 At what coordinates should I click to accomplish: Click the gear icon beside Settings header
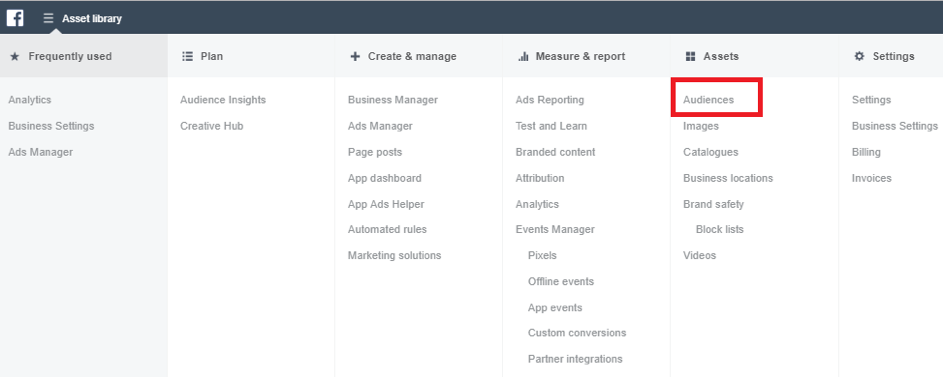pyautogui.click(x=859, y=56)
